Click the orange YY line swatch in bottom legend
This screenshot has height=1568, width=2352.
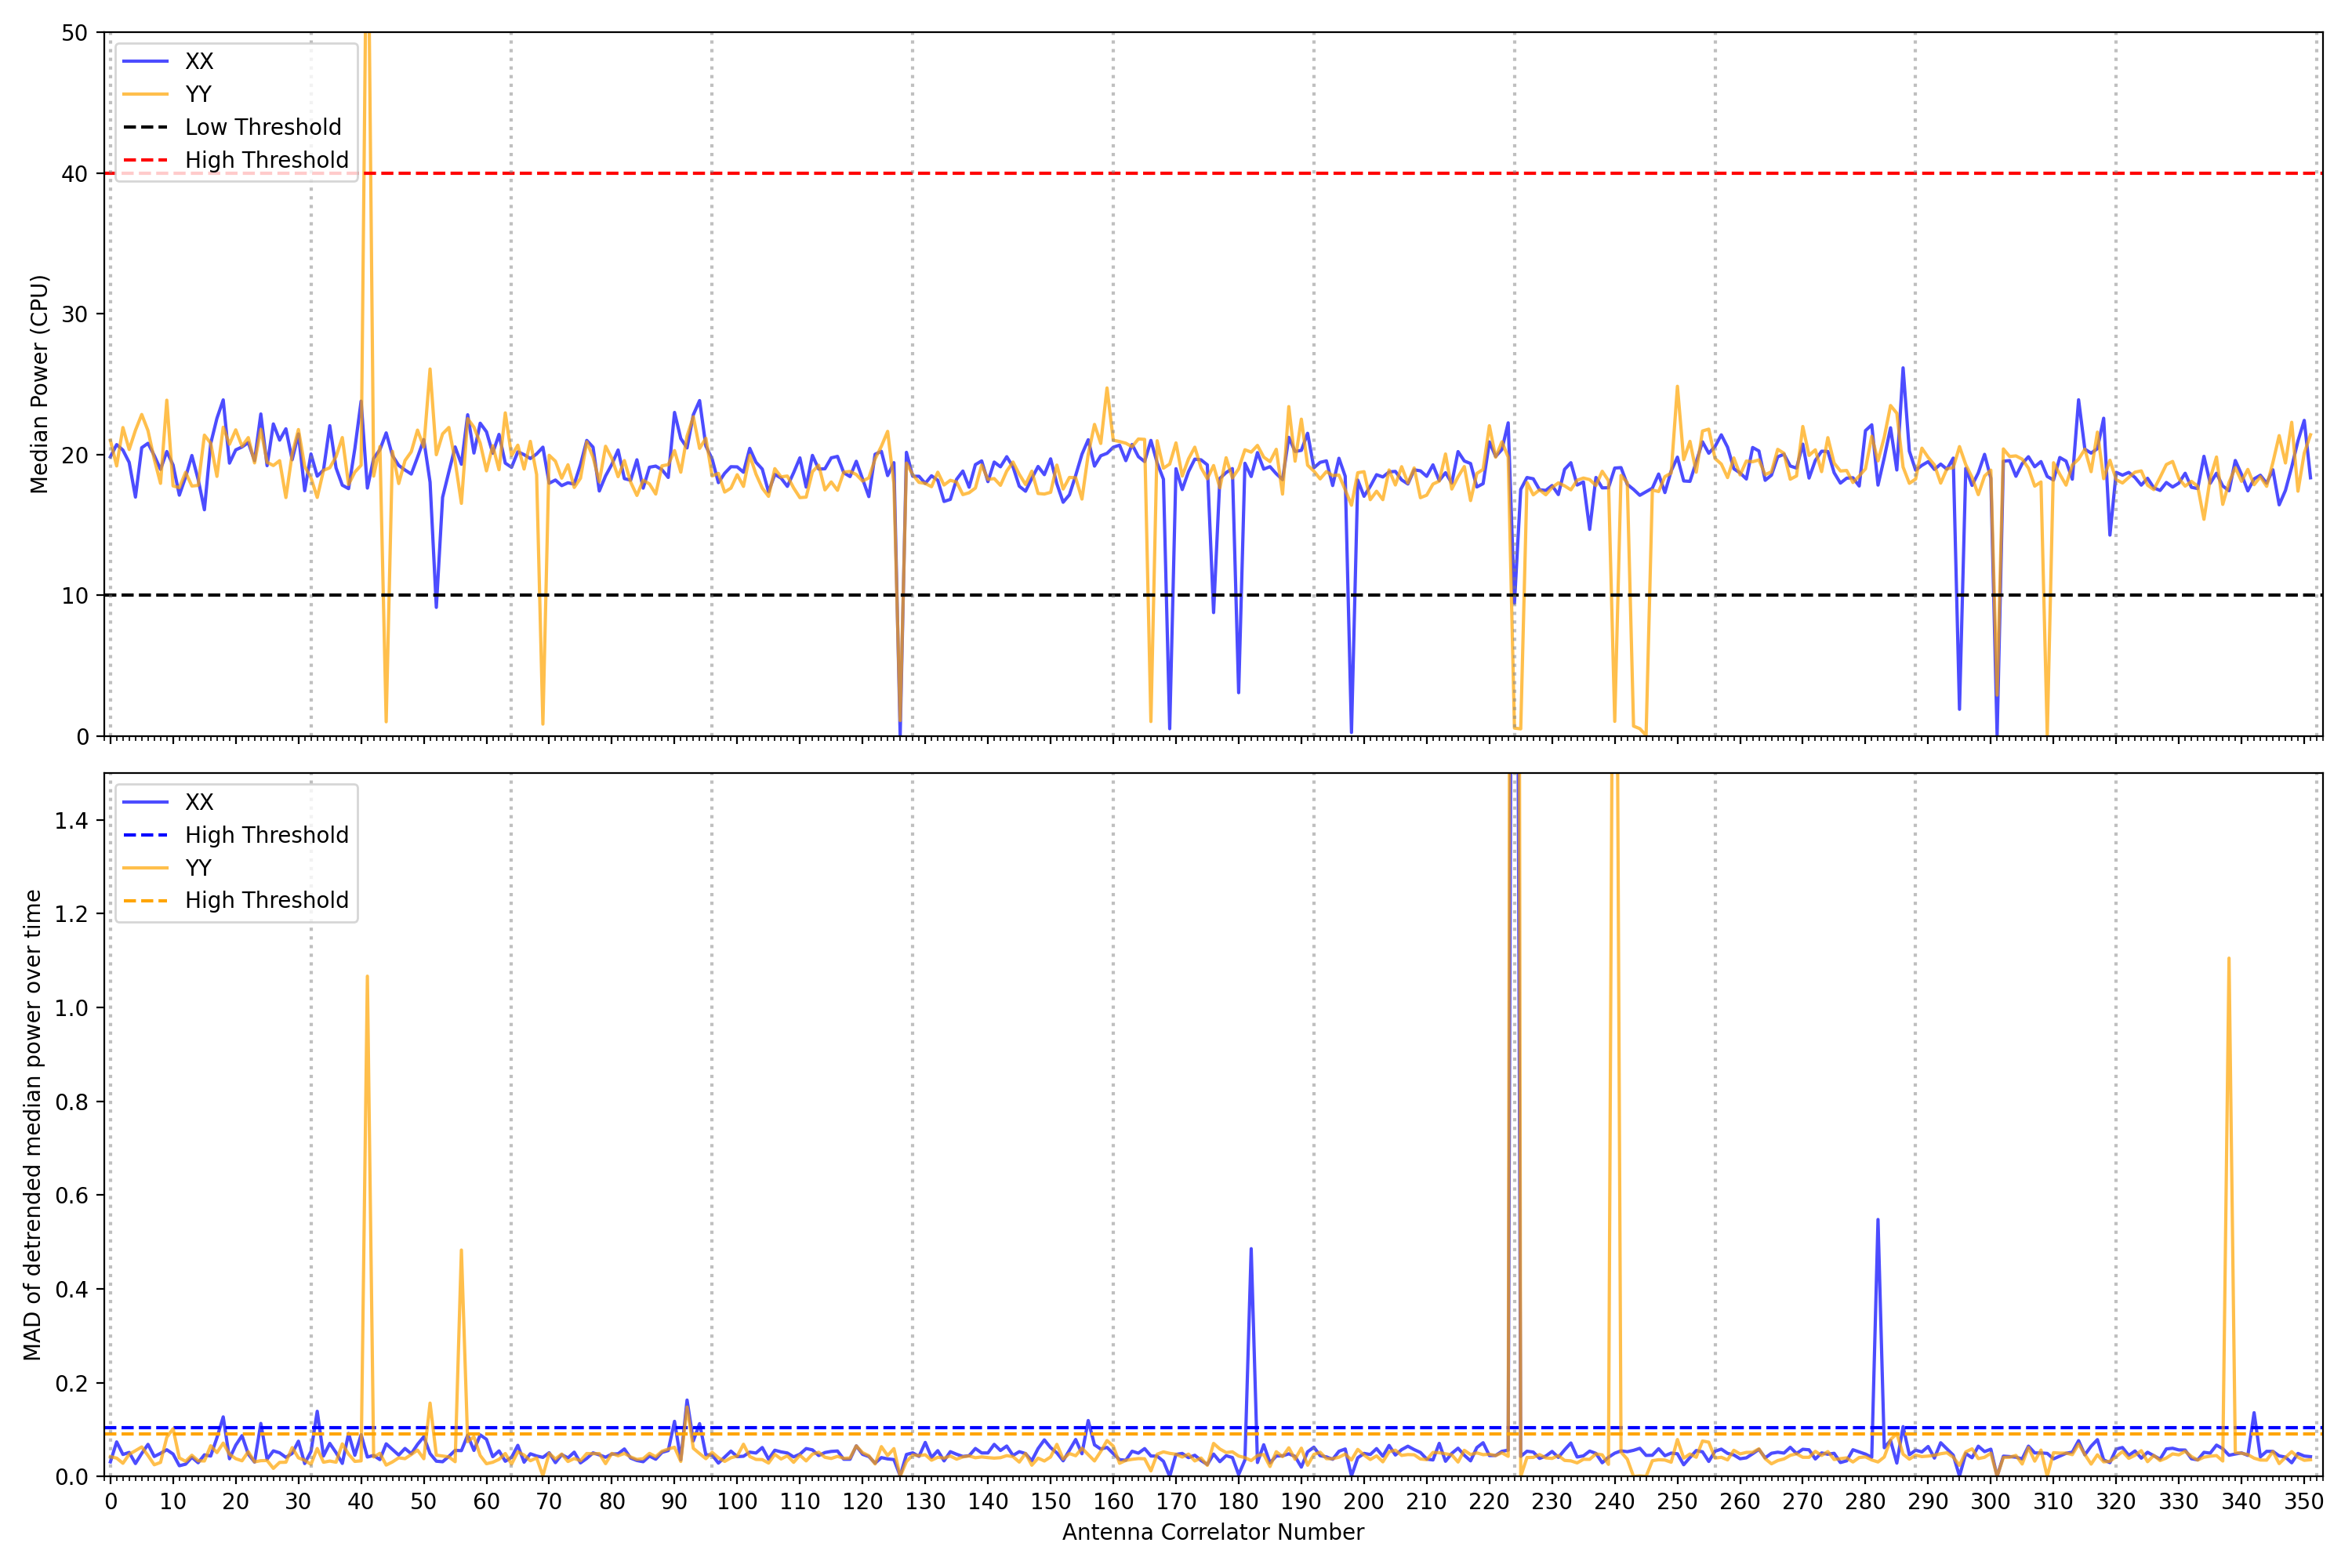click(145, 868)
